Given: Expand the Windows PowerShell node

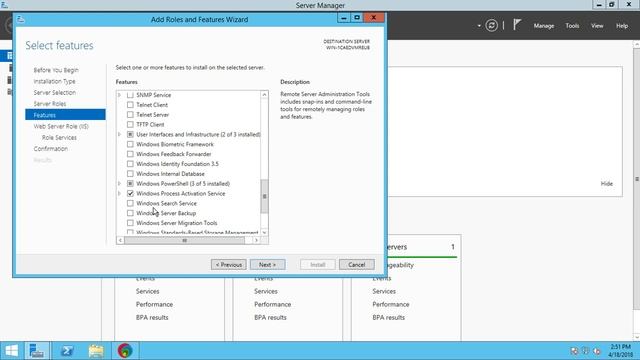Looking at the screenshot, I should [120, 184].
